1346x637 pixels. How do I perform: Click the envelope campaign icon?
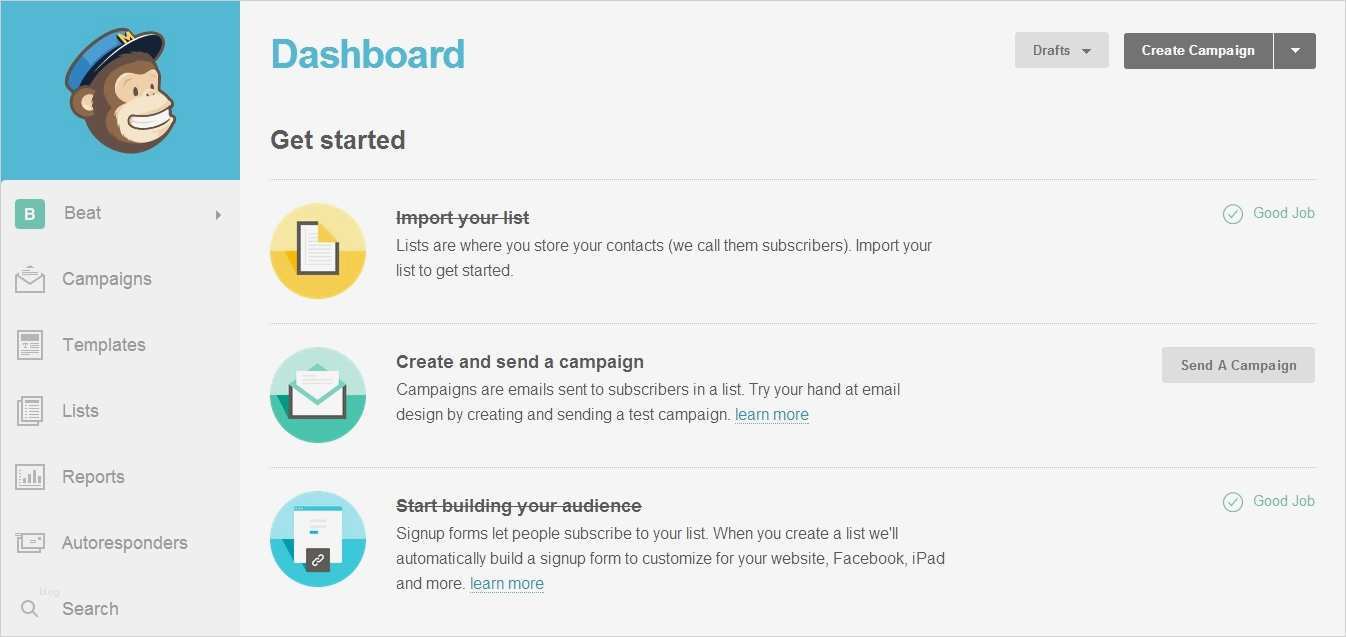click(317, 393)
